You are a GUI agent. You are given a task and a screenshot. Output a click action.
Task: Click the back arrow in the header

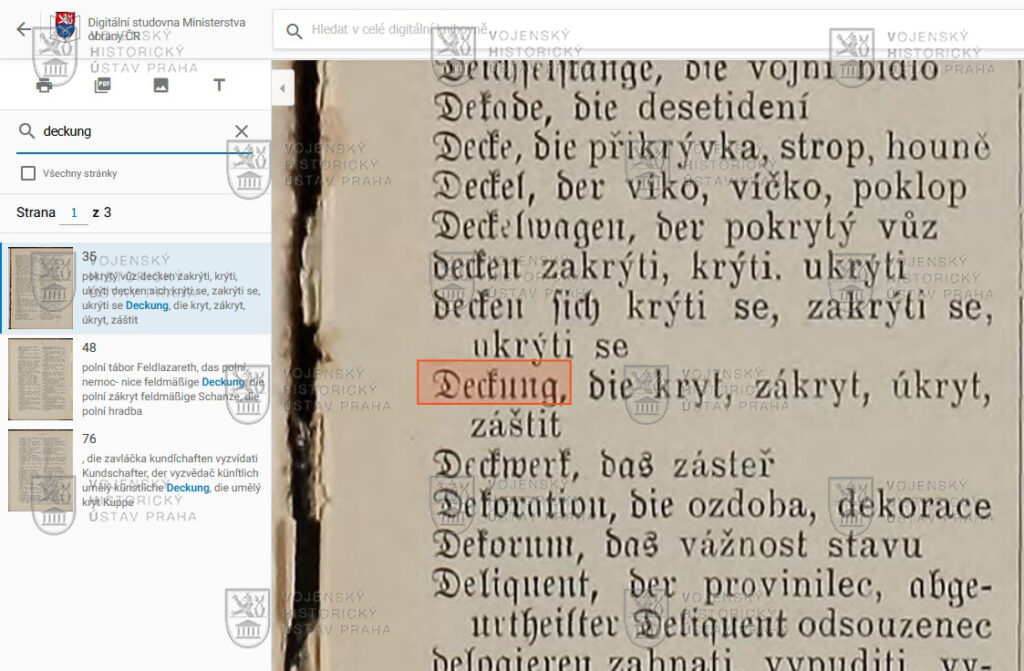[x=24, y=29]
